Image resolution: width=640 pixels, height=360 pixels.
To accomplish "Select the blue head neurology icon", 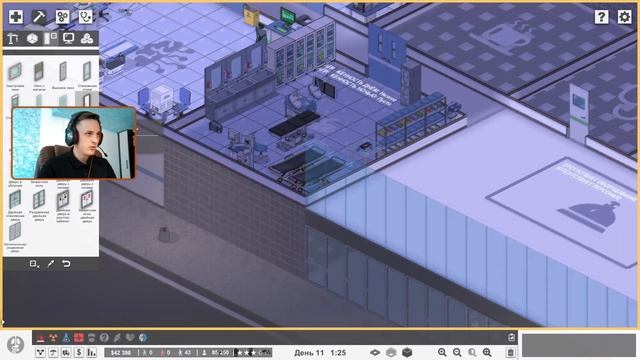I will 142,338.
